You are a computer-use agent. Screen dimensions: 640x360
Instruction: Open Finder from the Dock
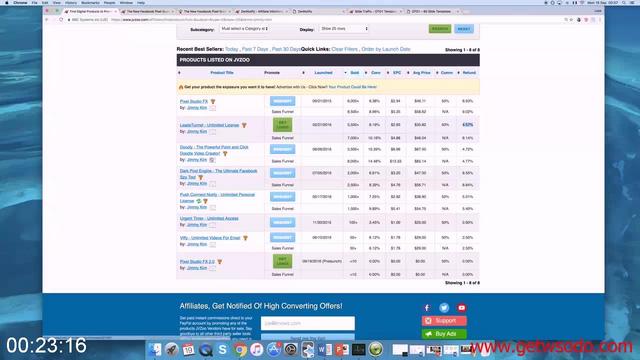tap(155, 349)
